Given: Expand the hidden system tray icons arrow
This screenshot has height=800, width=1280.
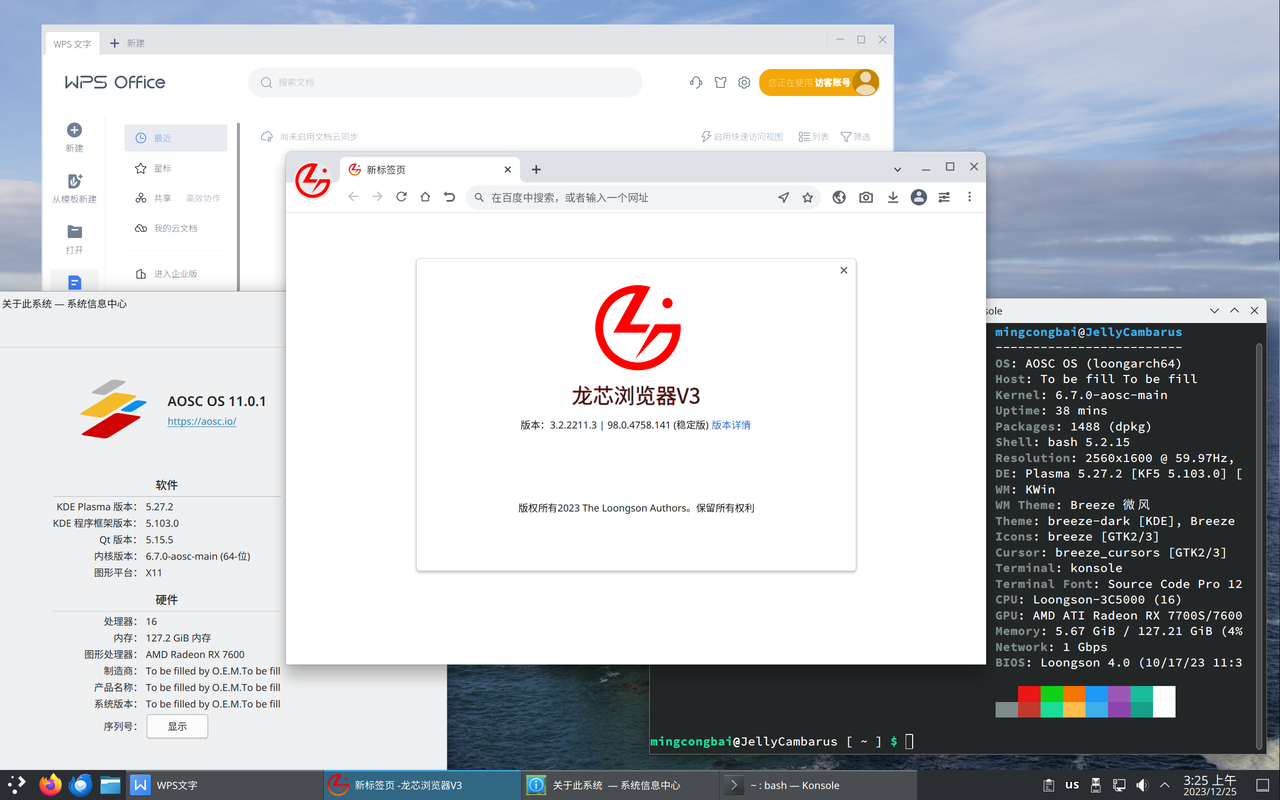Looking at the screenshot, I should (x=1165, y=785).
